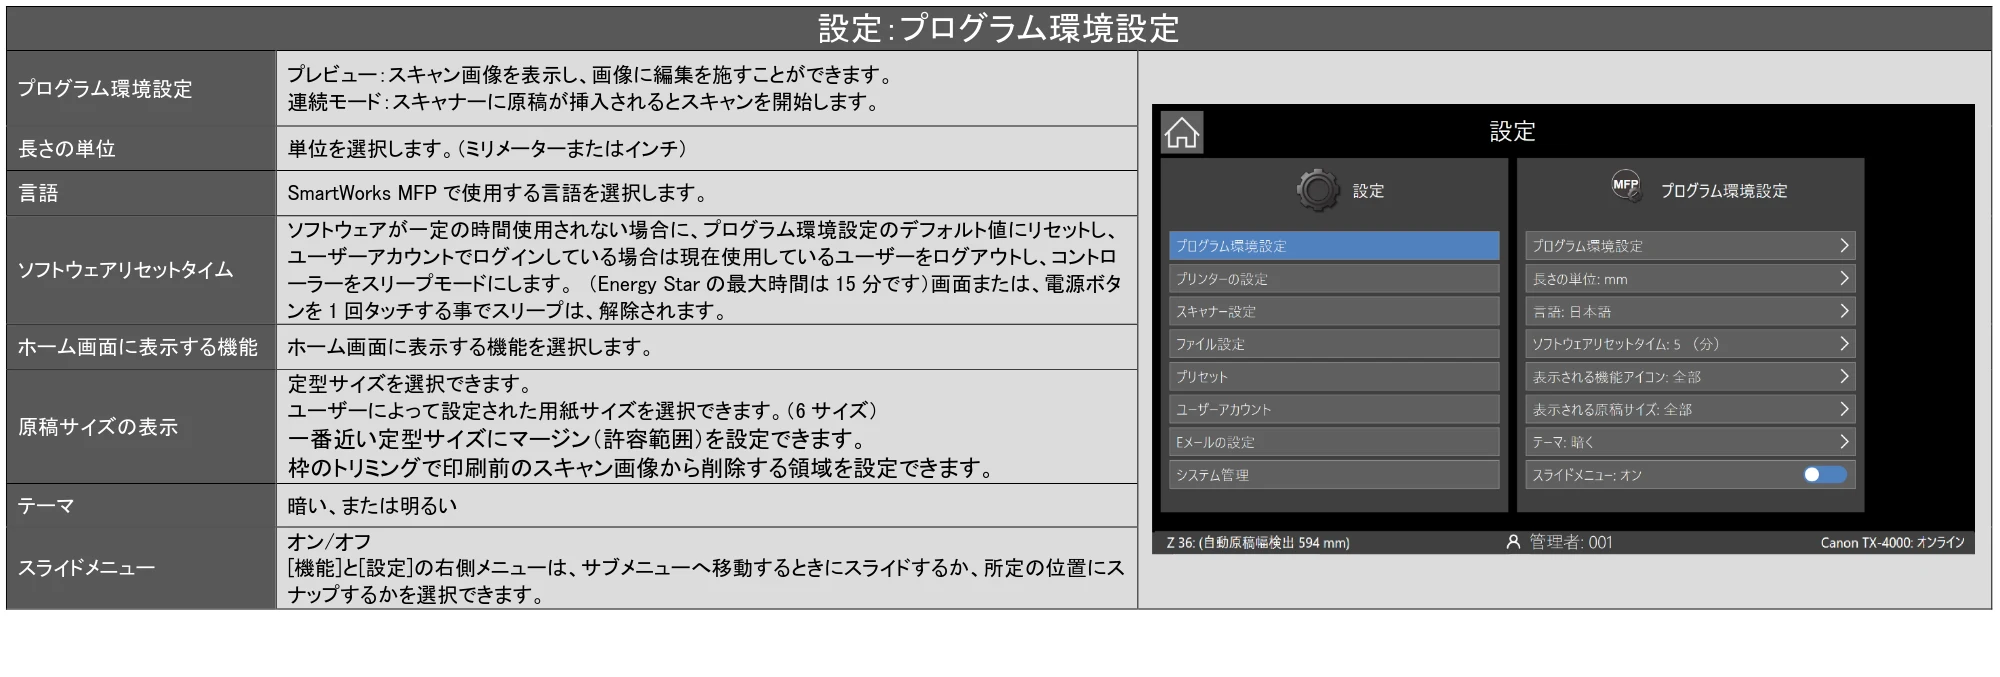Open the 長さの単位: mm chevron
The width and height of the screenshot is (2000, 677).
1844,279
